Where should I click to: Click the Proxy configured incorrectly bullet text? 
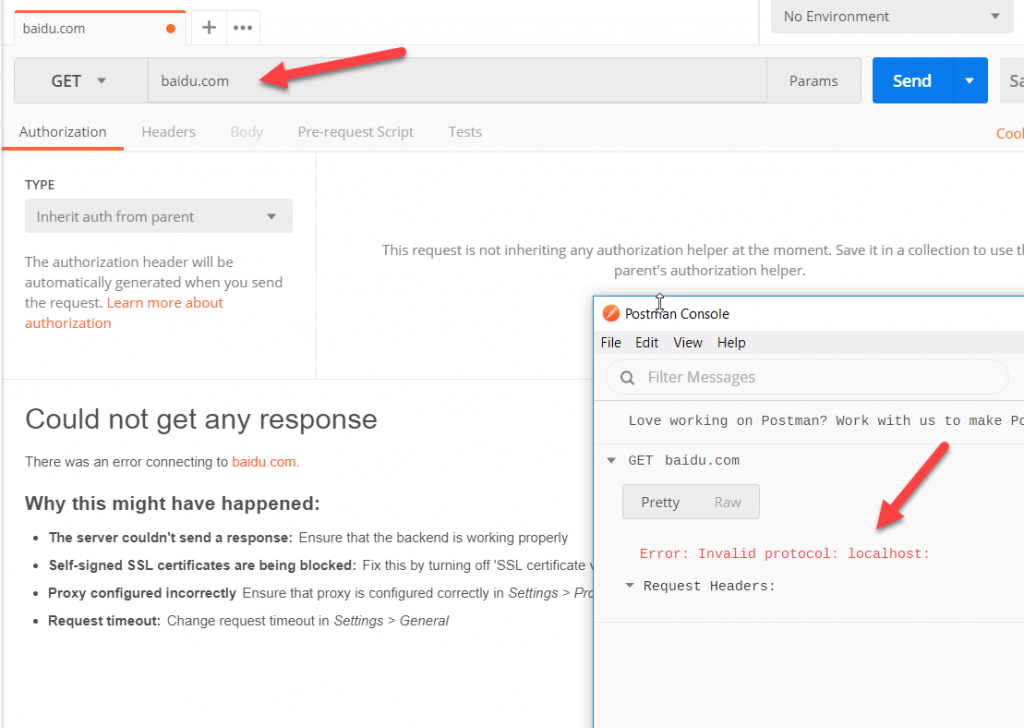[321, 593]
